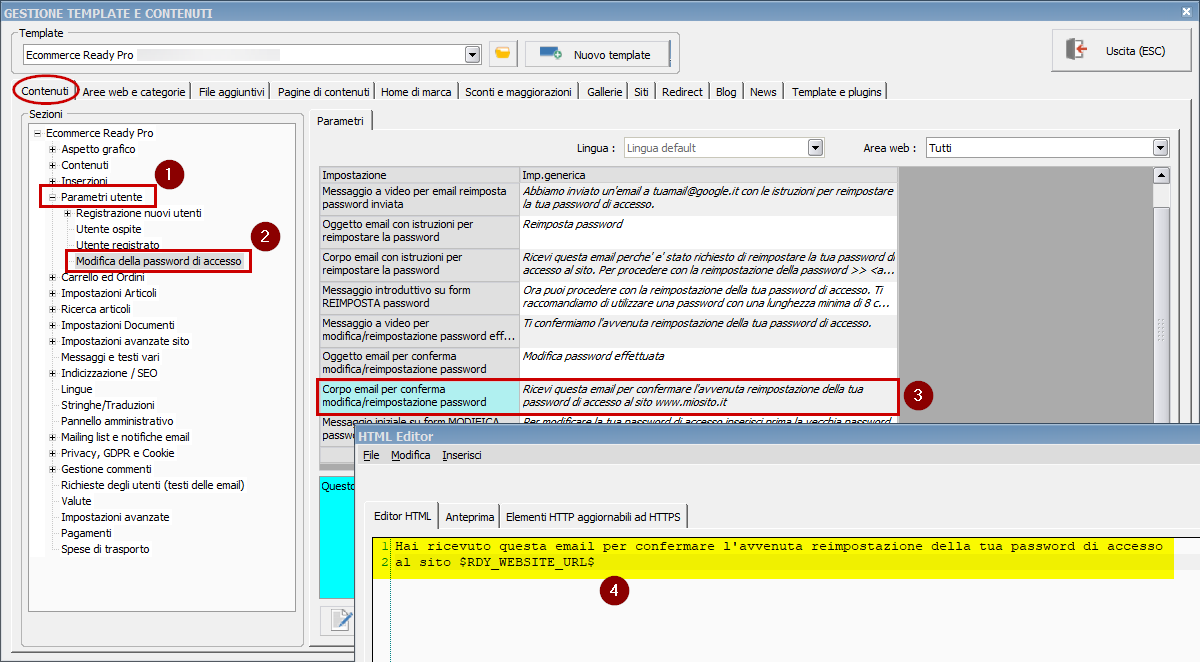Switch to the Sconti e maggiorazioni tab
This screenshot has height=662, width=1200.
tap(518, 92)
